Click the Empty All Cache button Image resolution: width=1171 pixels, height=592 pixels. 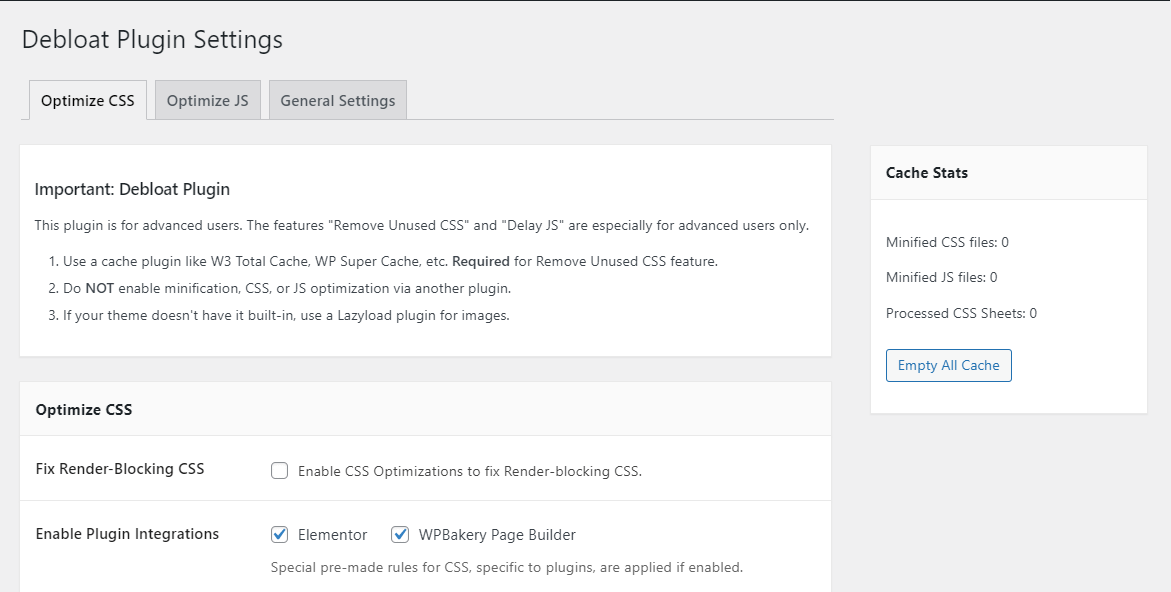(948, 365)
